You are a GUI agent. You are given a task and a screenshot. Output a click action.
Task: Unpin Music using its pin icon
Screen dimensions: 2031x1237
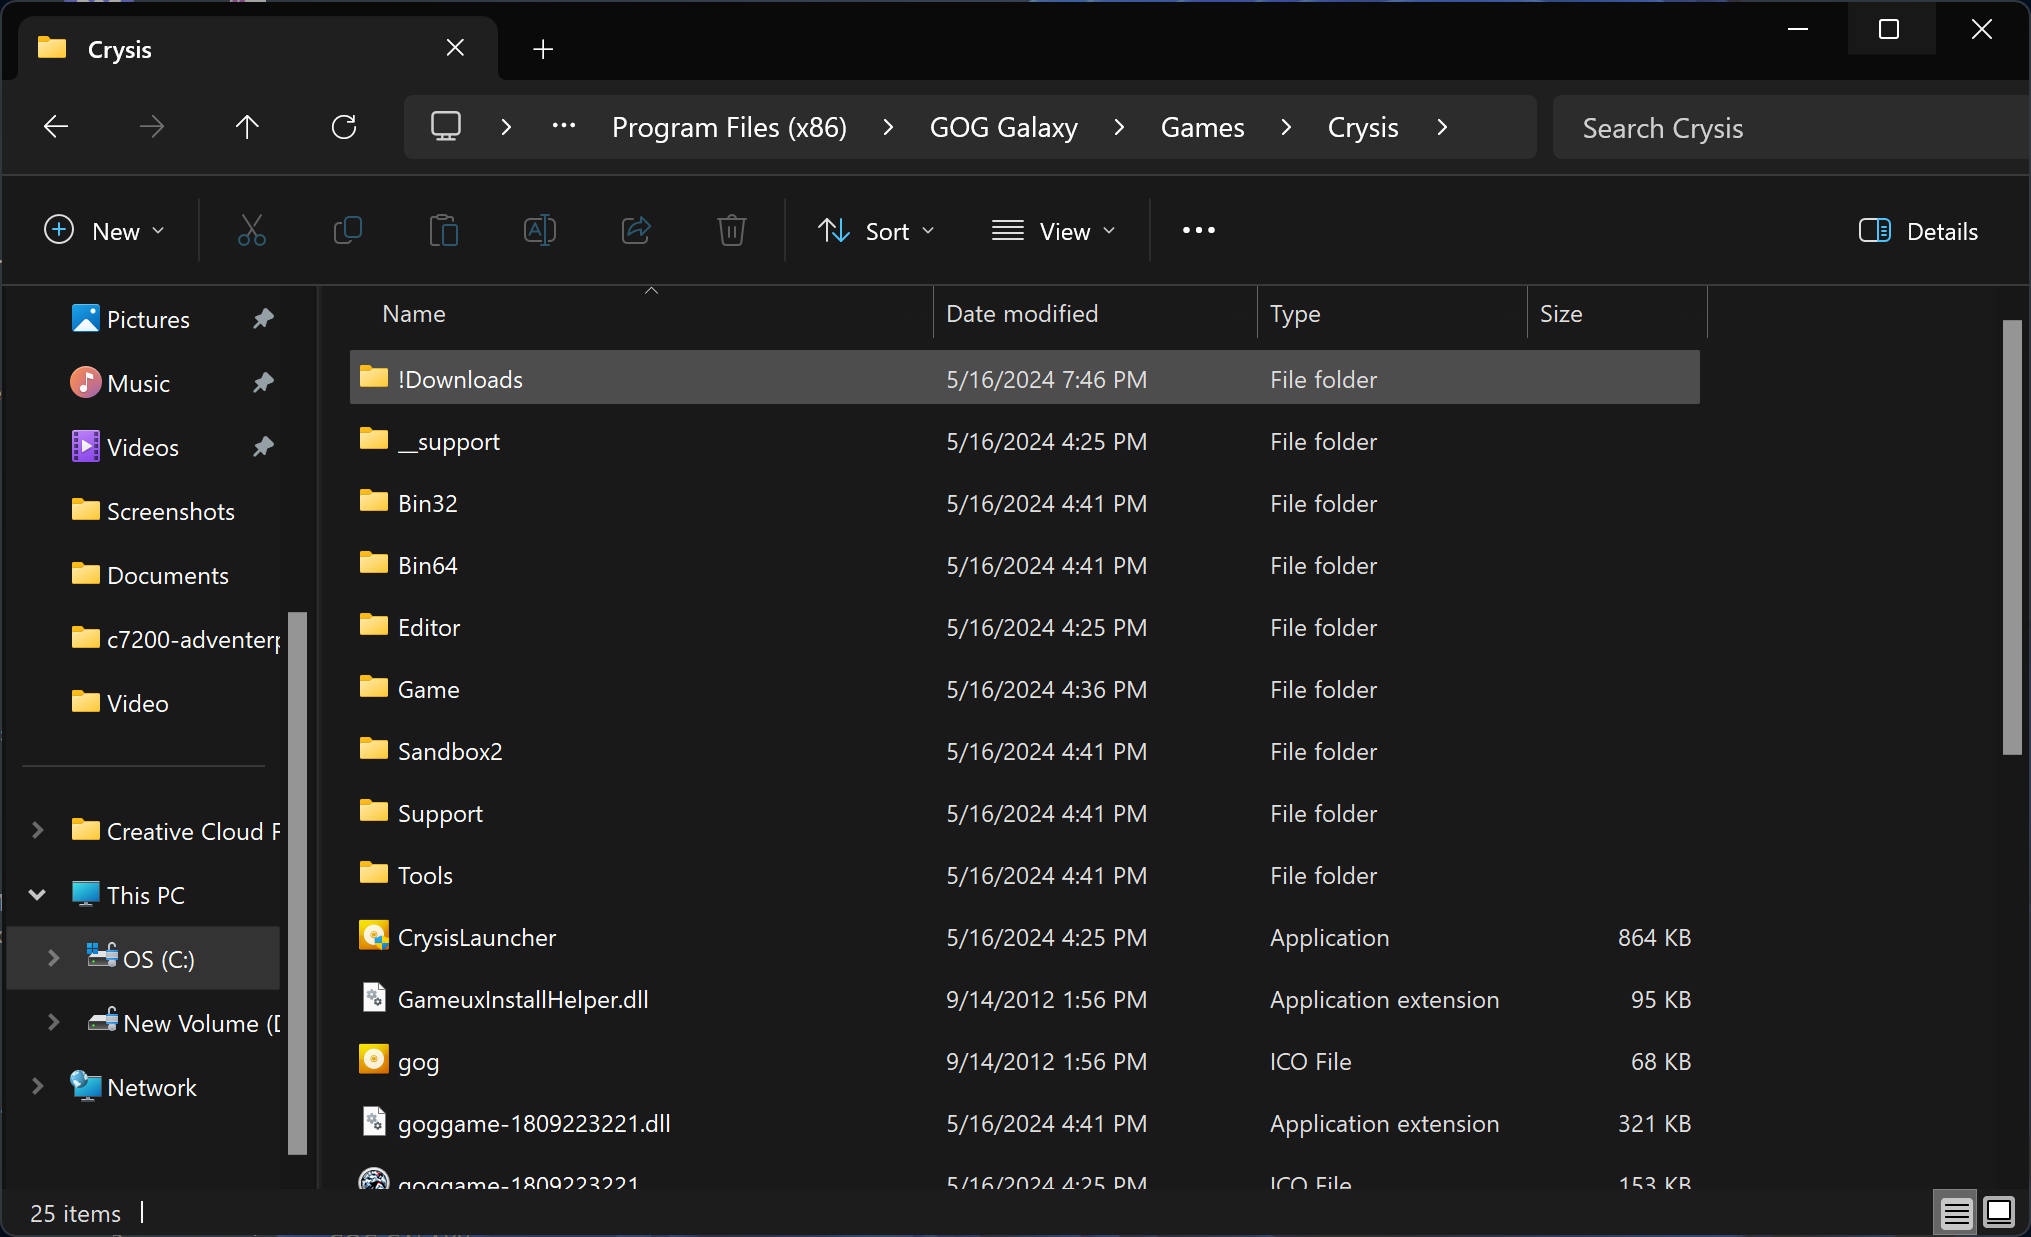(263, 383)
